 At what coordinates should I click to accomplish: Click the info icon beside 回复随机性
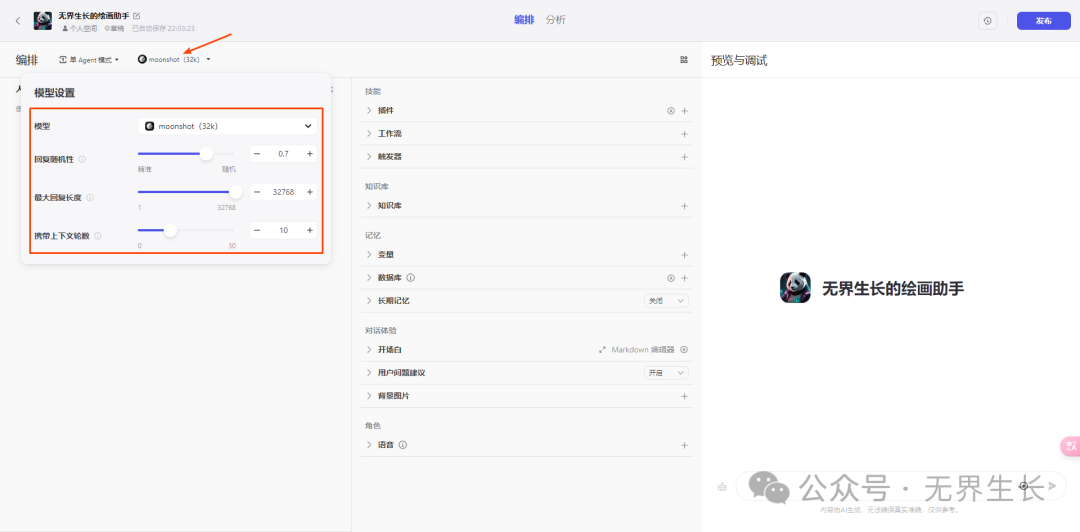82,159
